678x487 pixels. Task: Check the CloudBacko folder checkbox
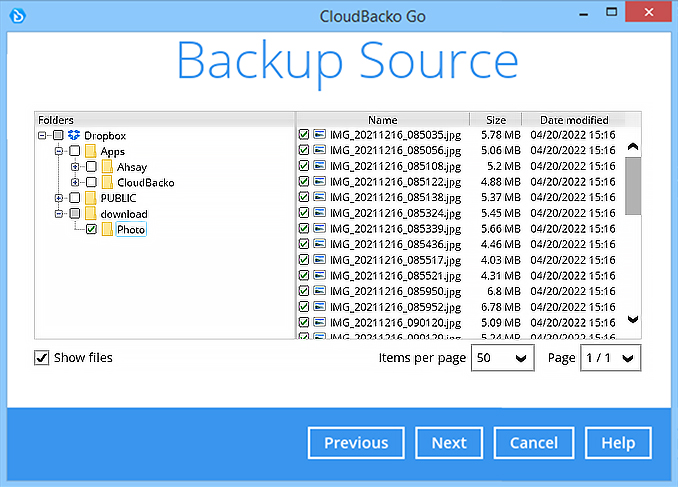[x=91, y=182]
